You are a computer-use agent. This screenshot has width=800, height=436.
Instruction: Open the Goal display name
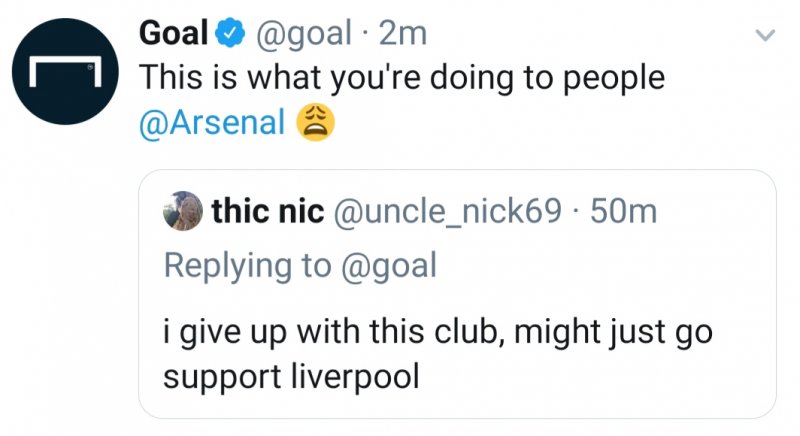(x=171, y=33)
